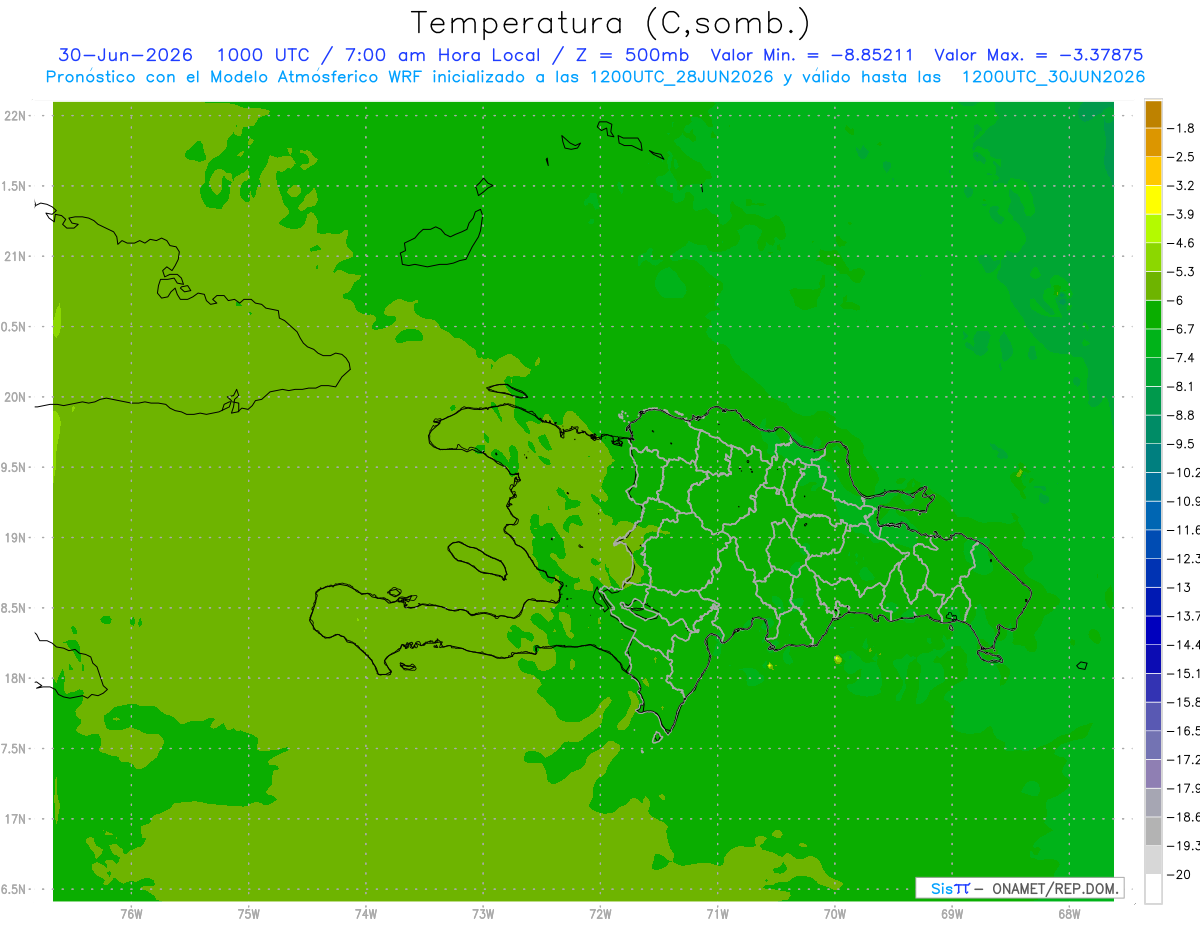Click the -16.5 colorbar label
Screen dimensions: 1200x927
1183,730
